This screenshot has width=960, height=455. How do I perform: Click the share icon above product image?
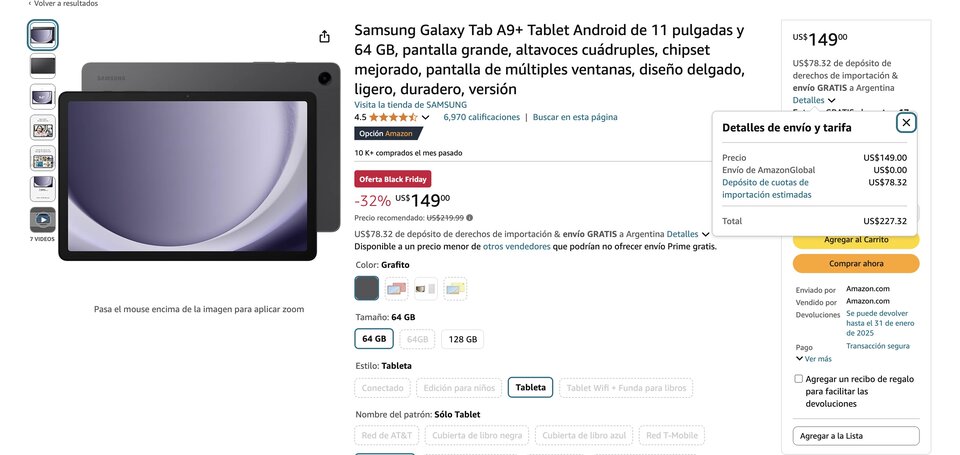click(x=324, y=37)
